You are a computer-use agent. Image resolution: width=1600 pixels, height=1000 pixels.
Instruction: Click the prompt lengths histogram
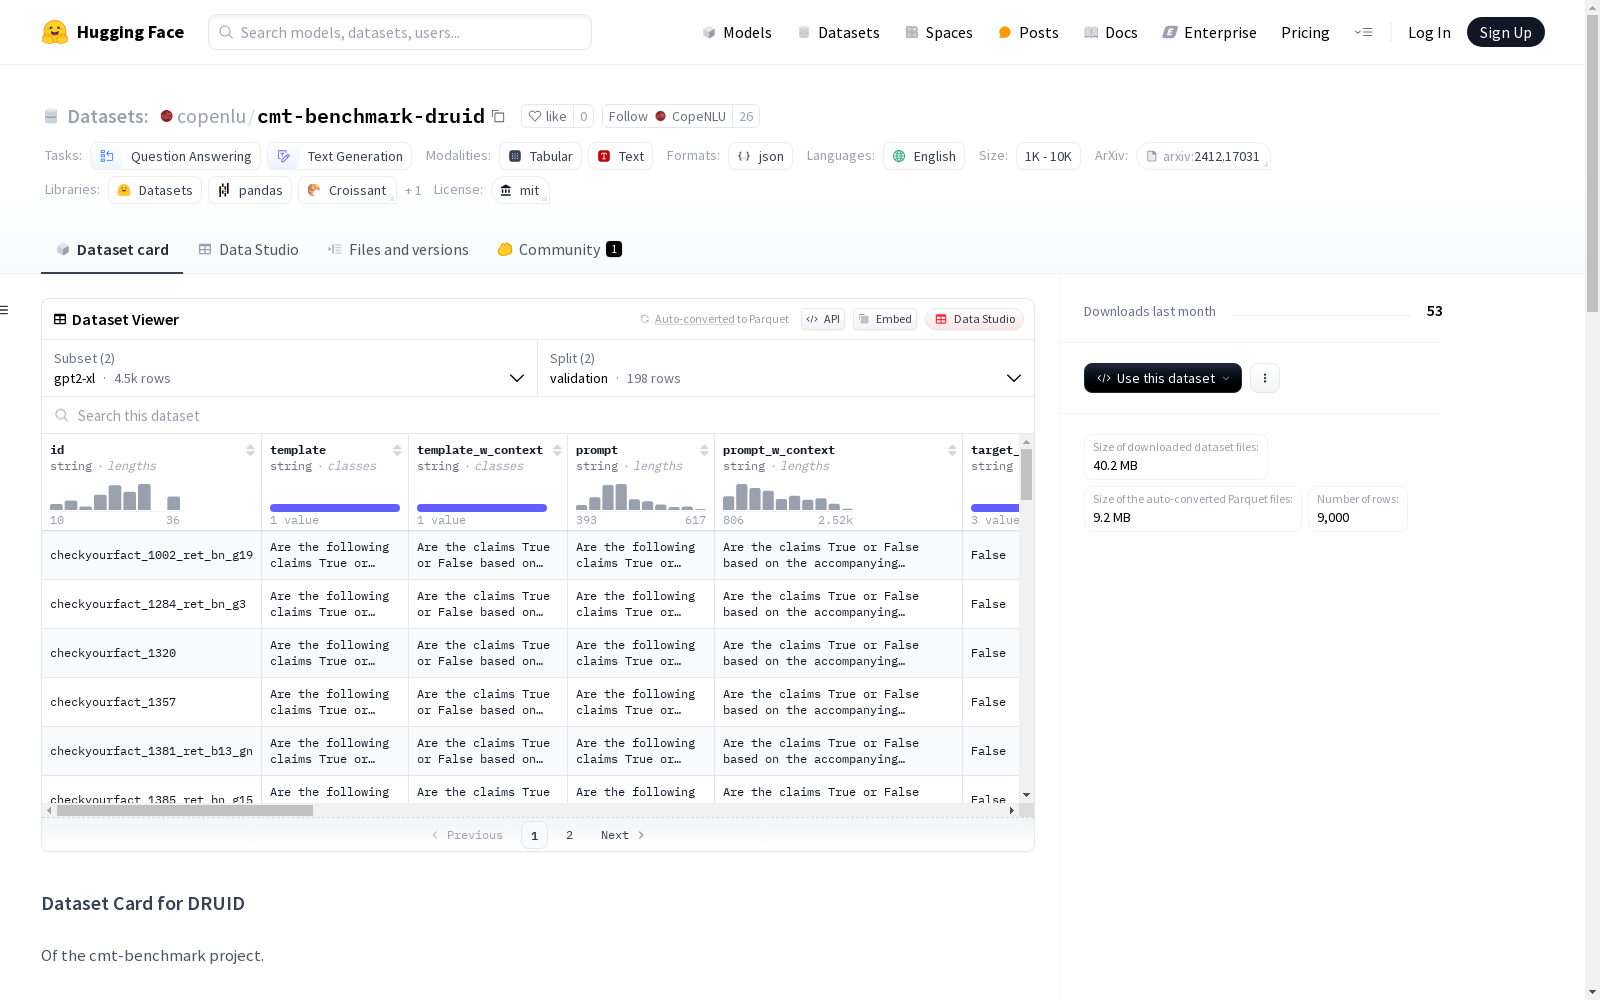pos(641,497)
